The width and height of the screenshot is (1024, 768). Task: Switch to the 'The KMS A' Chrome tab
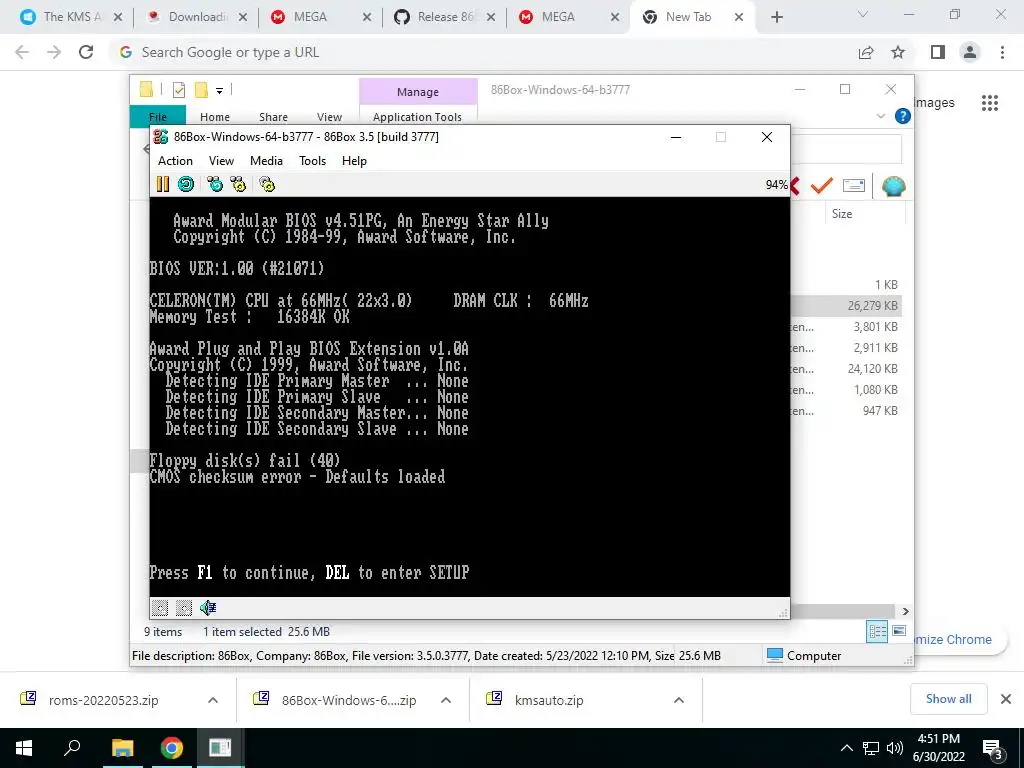[63, 17]
